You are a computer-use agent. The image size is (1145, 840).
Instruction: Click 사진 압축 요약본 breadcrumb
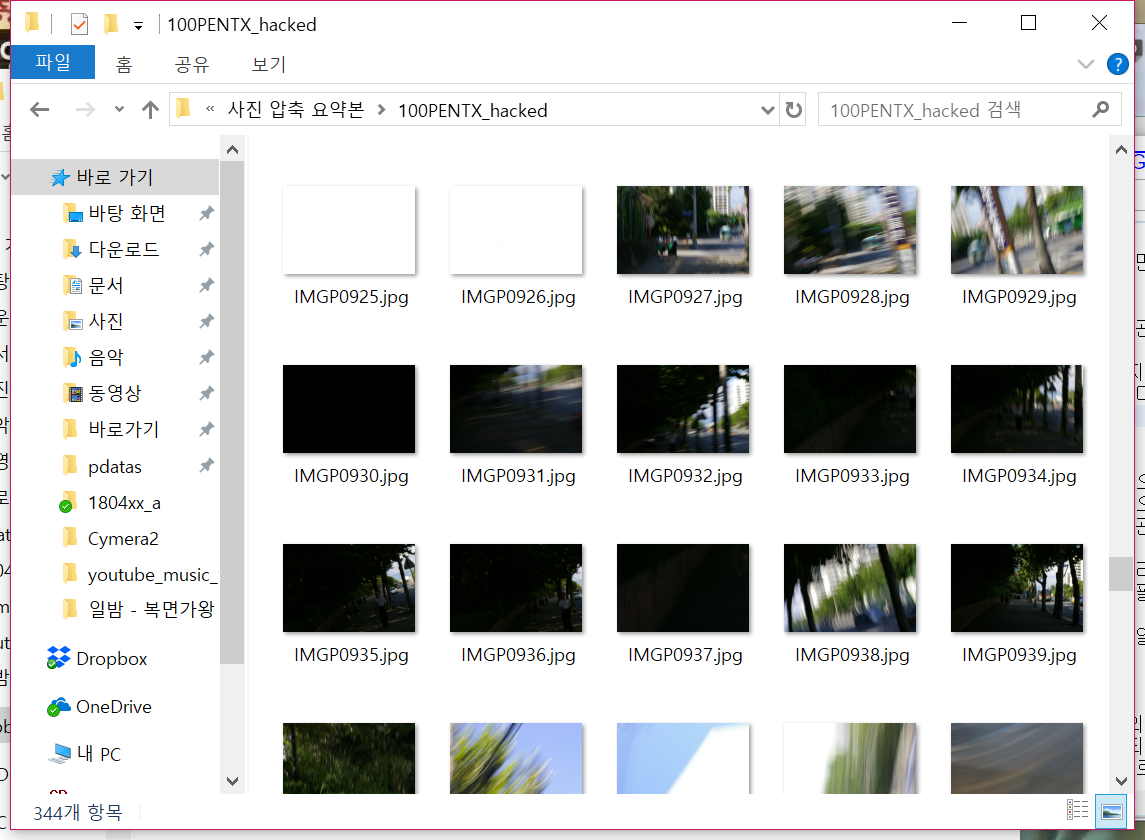[296, 110]
